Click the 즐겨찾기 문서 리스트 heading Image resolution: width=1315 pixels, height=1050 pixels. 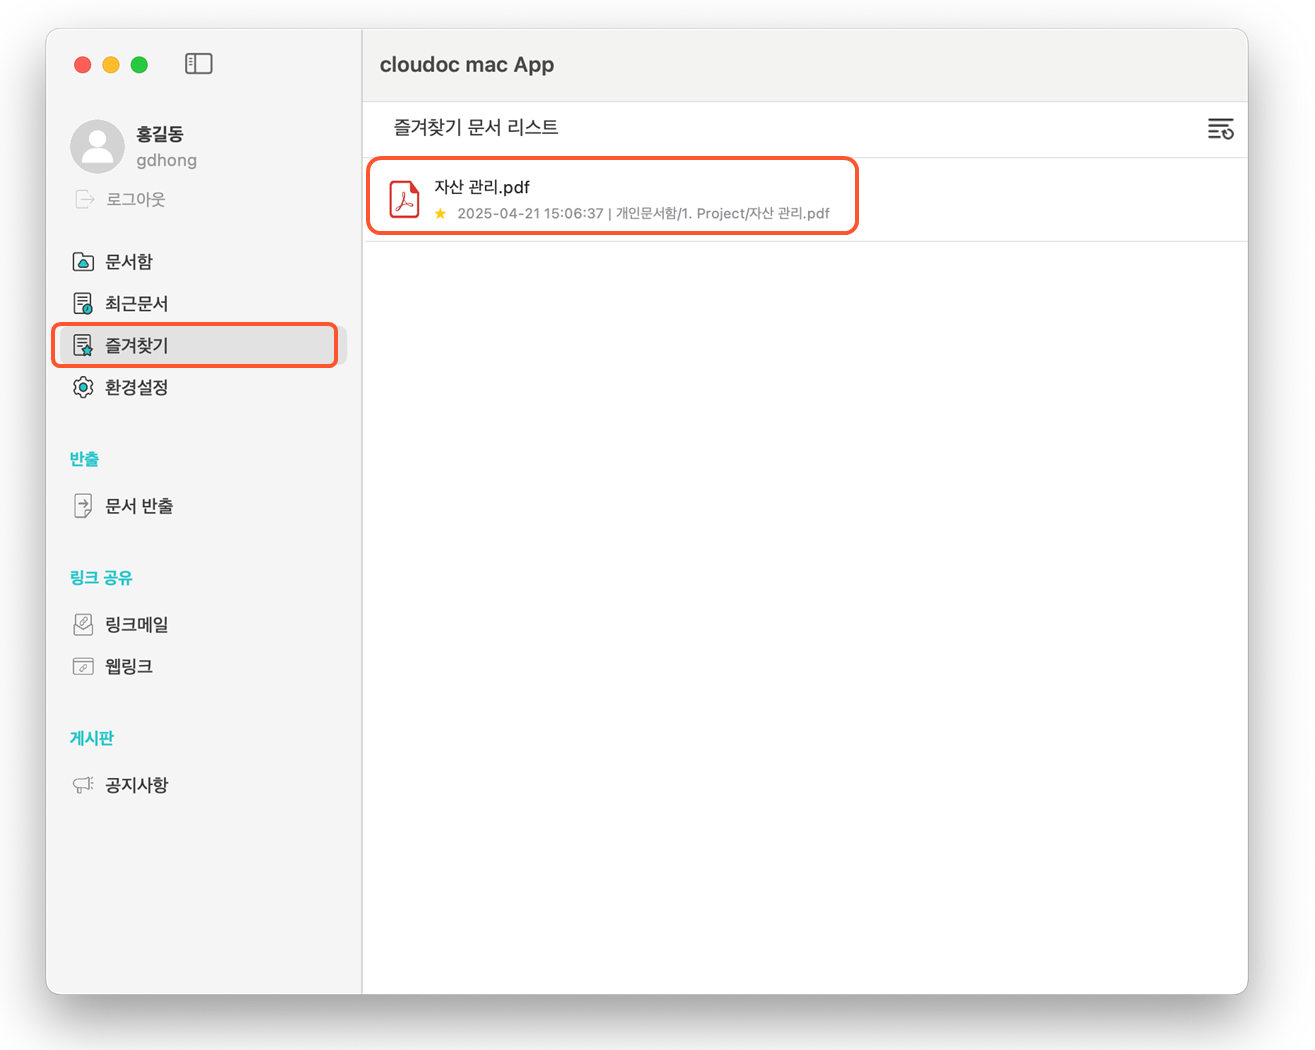[x=476, y=128]
